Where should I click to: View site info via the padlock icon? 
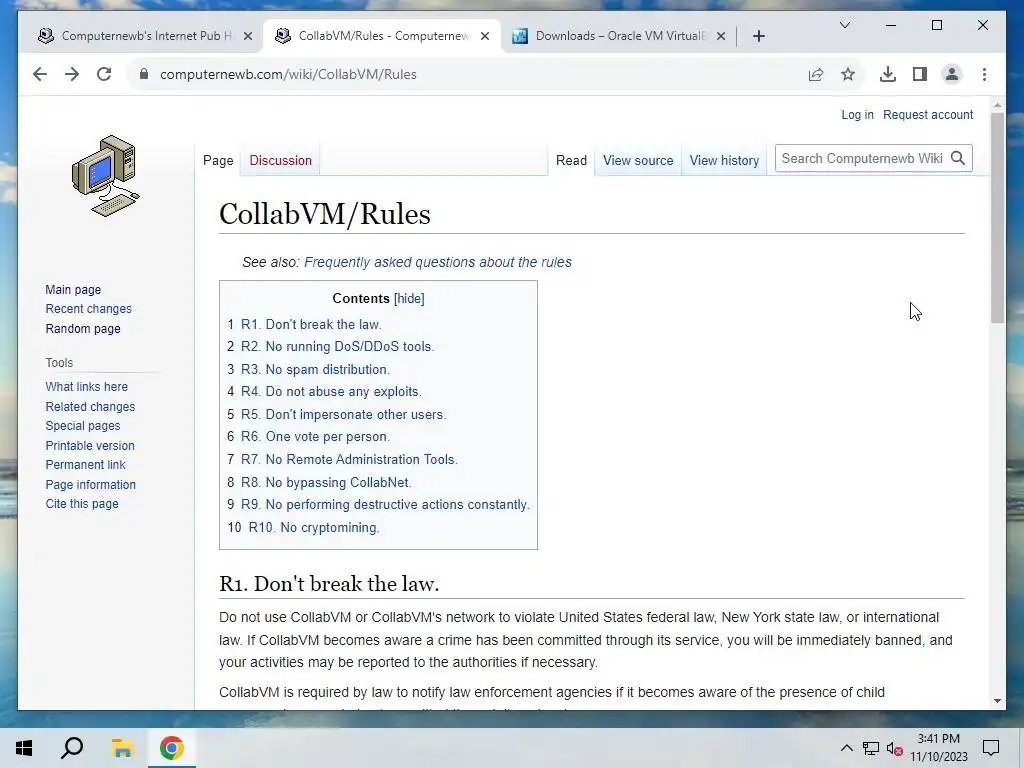click(x=144, y=74)
